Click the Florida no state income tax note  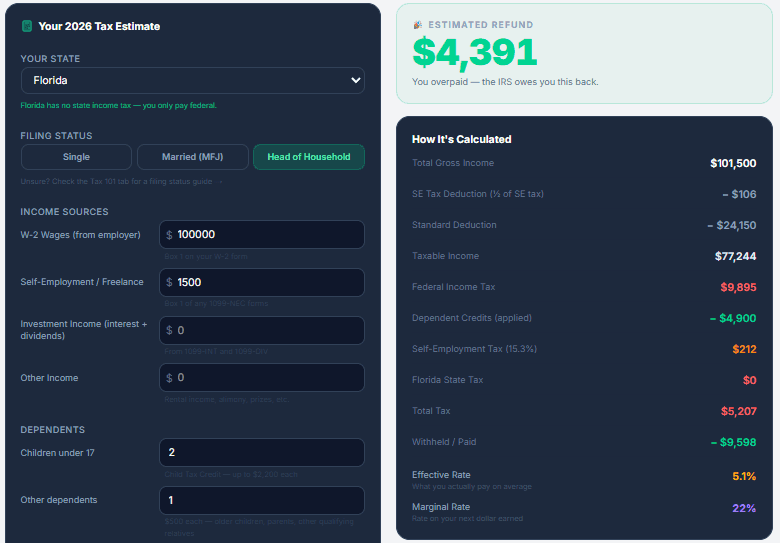(x=118, y=105)
